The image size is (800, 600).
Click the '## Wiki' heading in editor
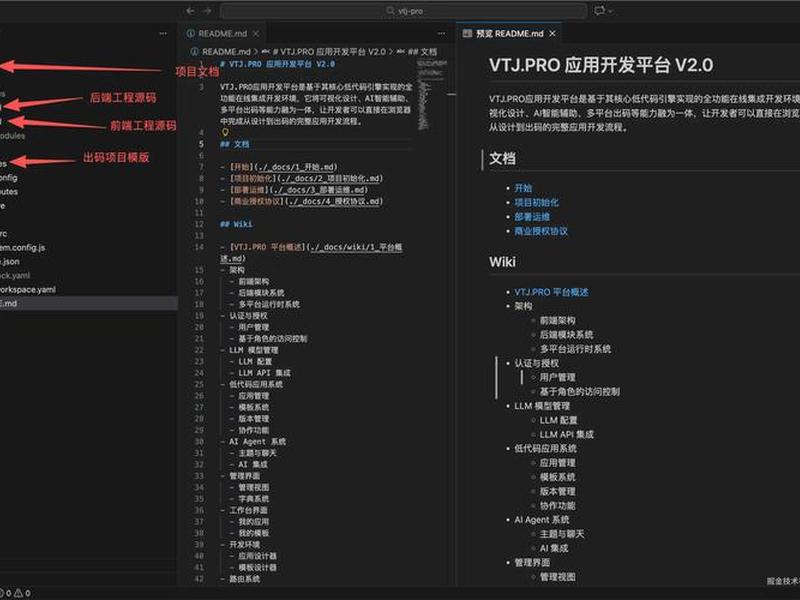[236, 224]
